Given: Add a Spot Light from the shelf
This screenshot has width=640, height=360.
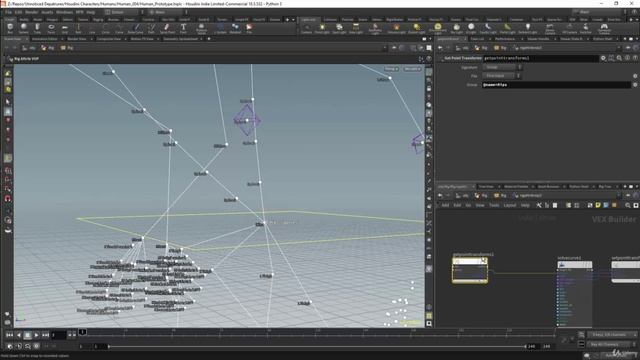Looking at the screenshot, I should click(339, 28).
